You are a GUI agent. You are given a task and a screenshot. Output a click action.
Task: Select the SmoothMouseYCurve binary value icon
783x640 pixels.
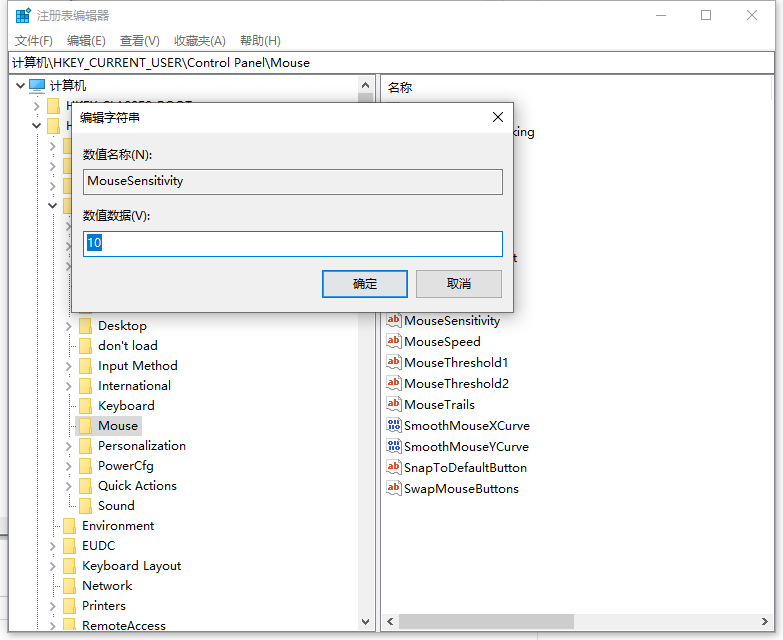pyautogui.click(x=394, y=447)
